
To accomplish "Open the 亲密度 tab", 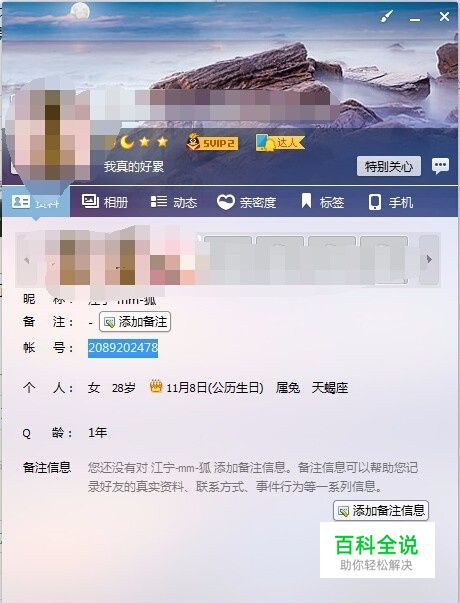I will [247, 202].
